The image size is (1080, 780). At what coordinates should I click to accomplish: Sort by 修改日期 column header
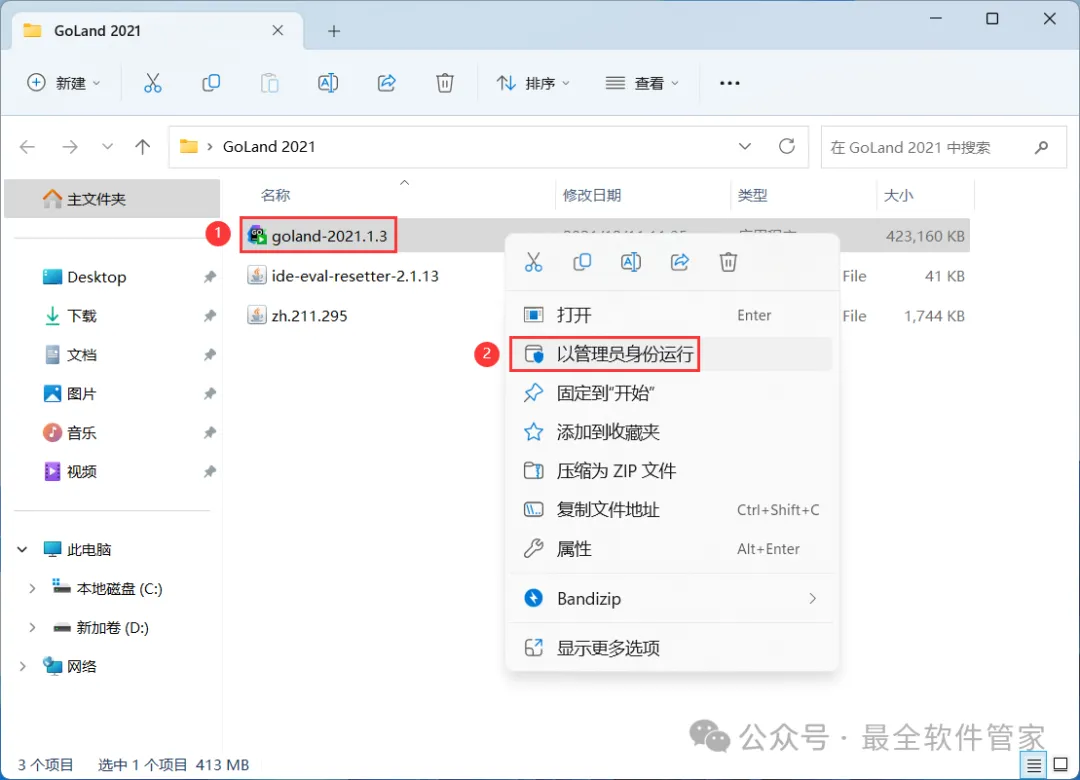(592, 196)
